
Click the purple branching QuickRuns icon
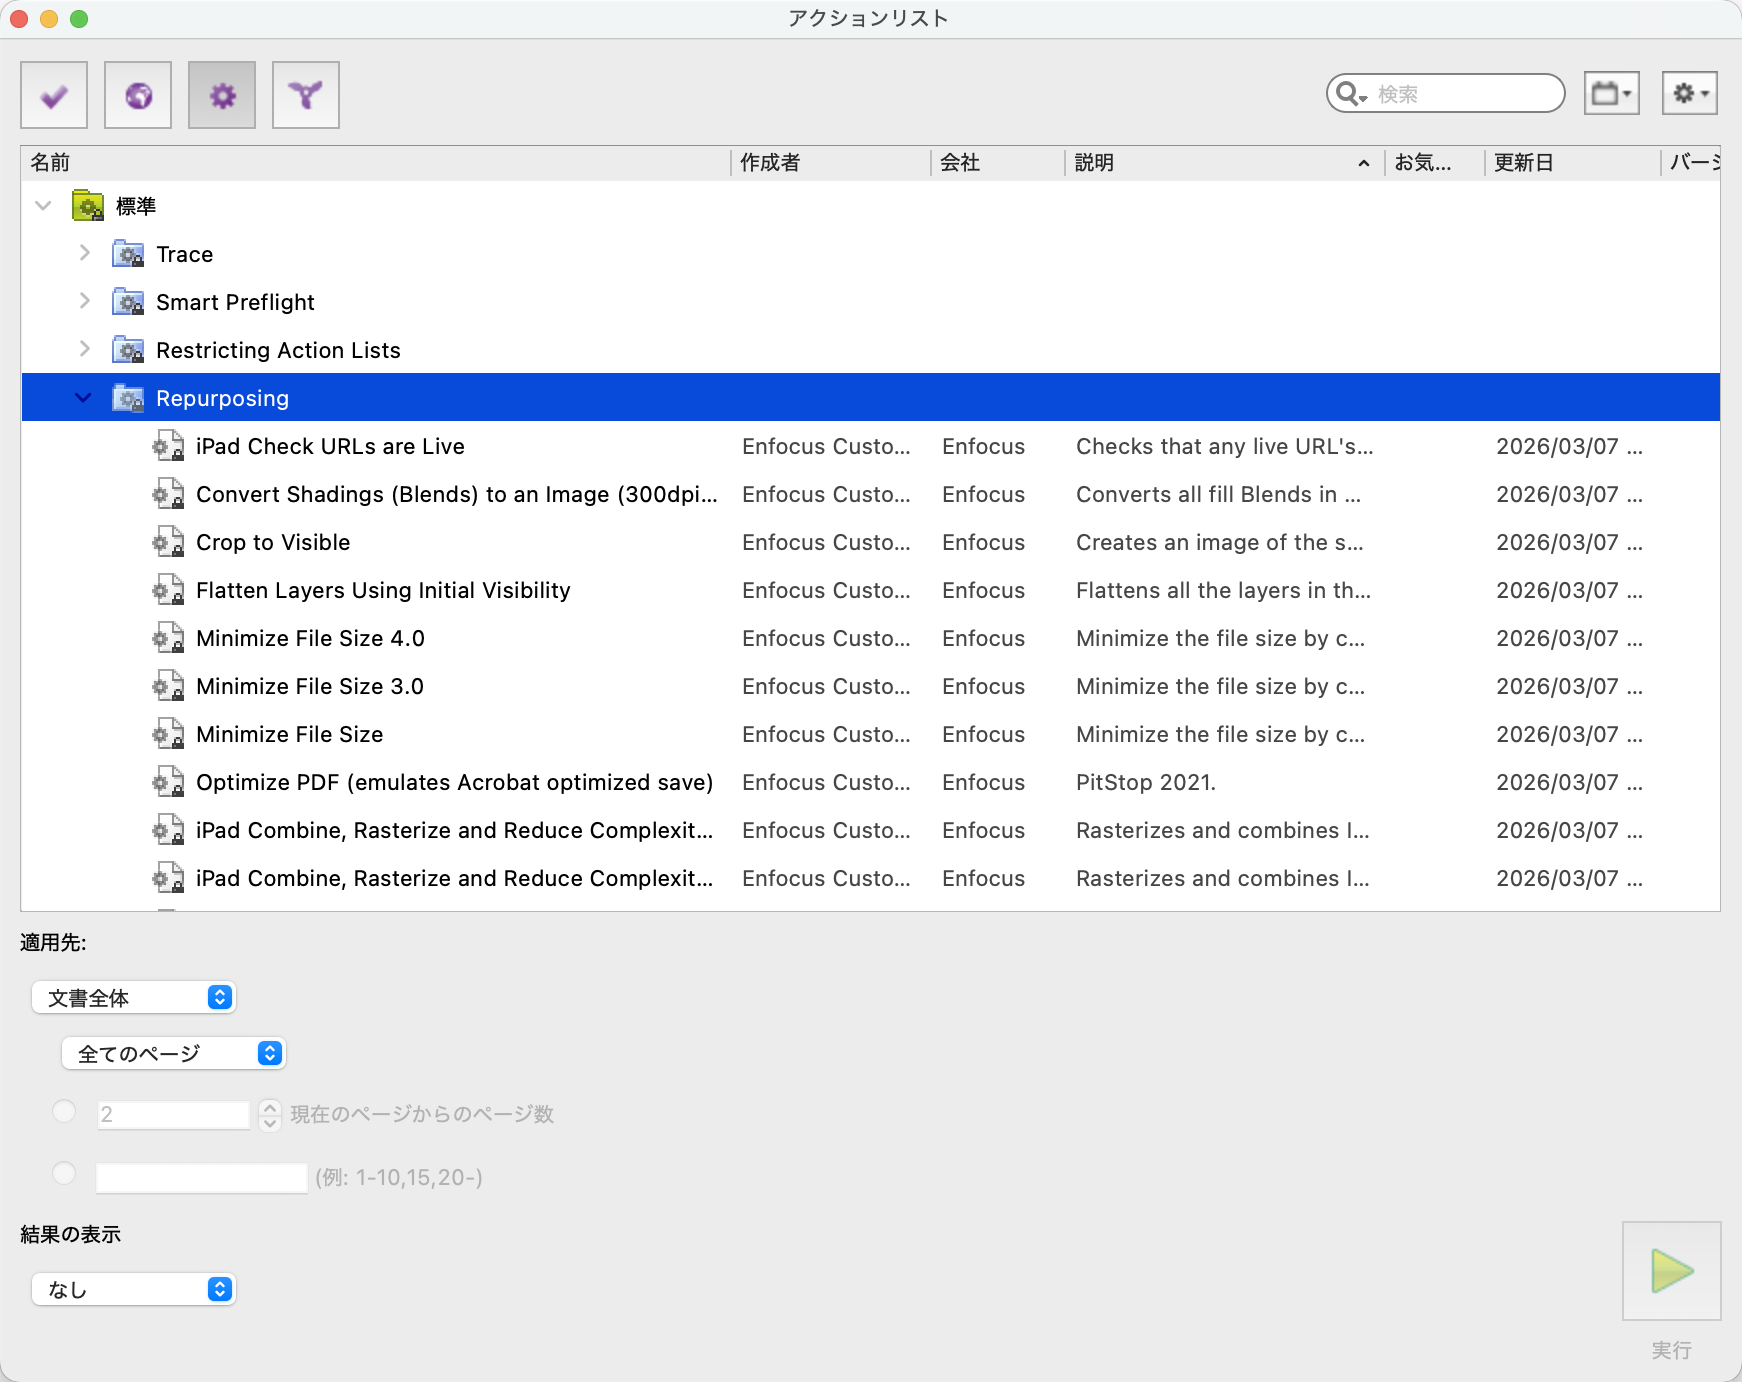[x=306, y=96]
